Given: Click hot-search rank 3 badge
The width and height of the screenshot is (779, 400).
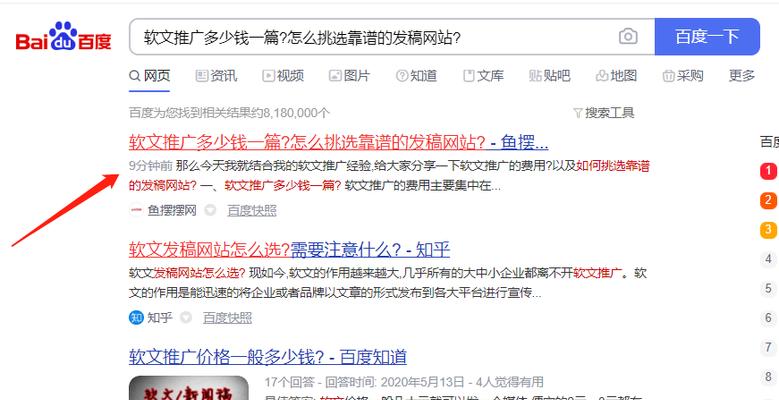Looking at the screenshot, I should coord(769,230).
